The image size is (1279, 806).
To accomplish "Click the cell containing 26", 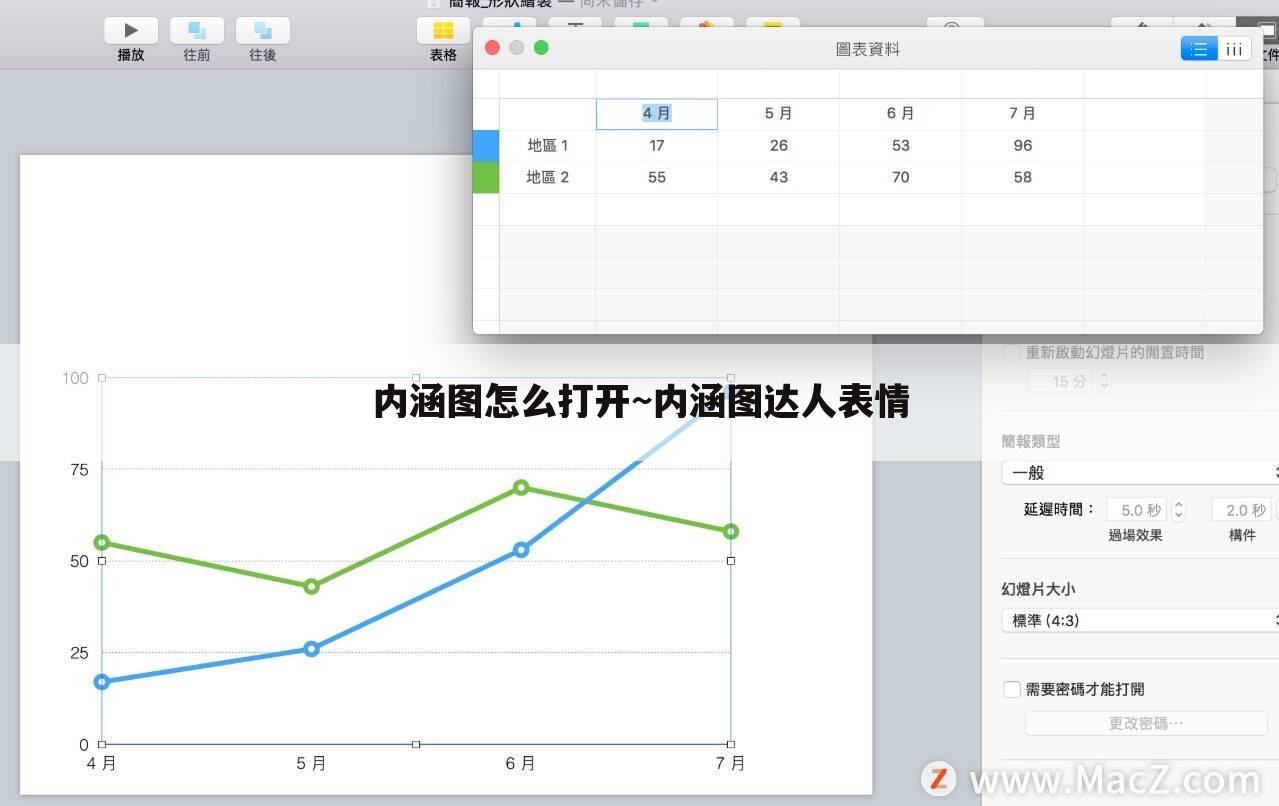I will pyautogui.click(x=779, y=146).
